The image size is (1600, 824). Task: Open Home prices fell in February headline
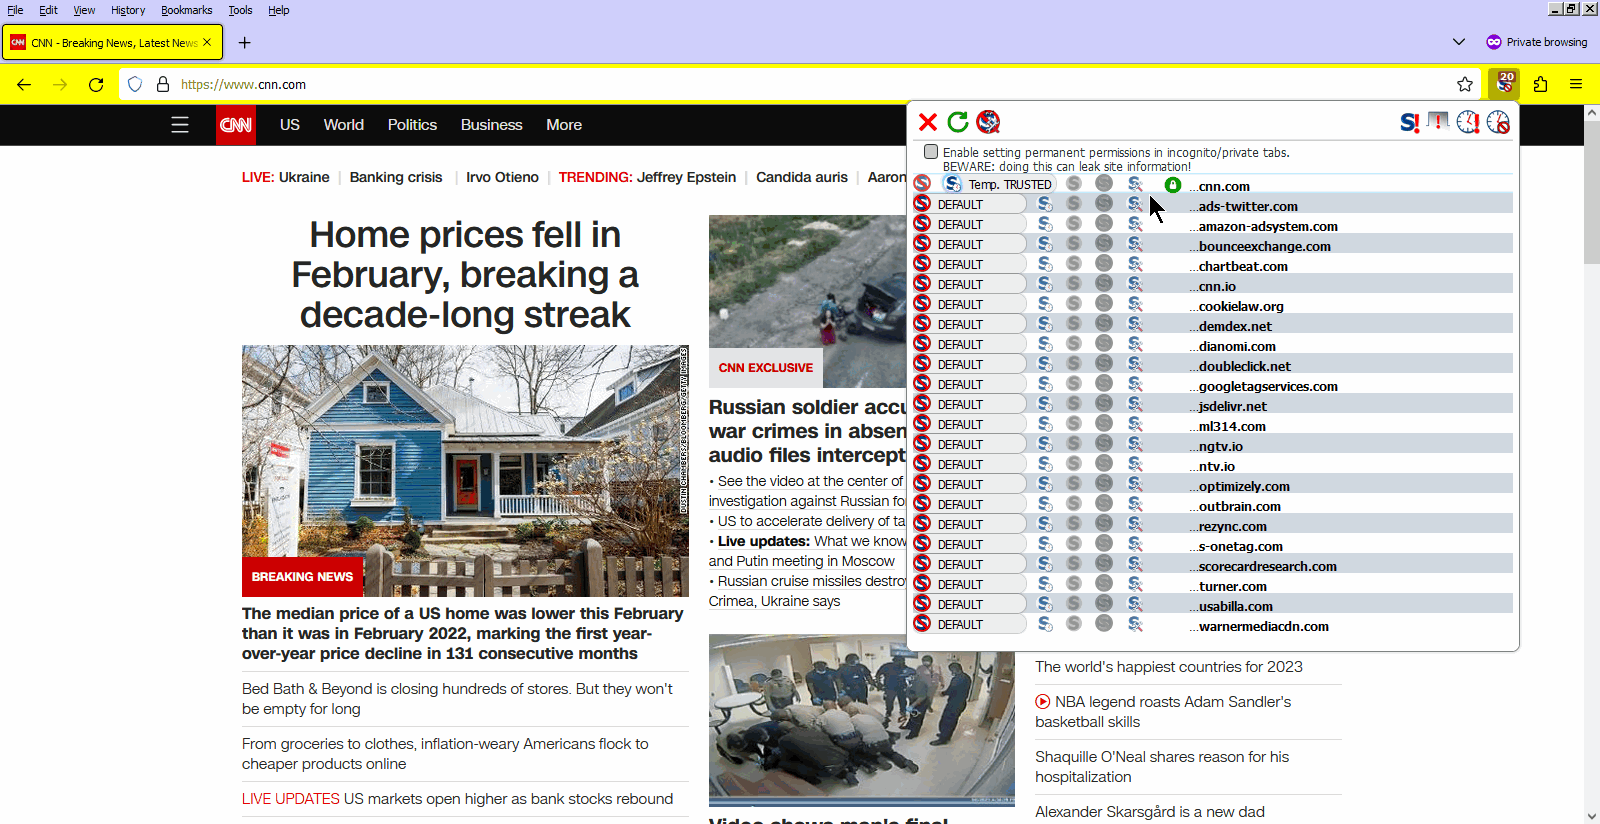(x=465, y=274)
